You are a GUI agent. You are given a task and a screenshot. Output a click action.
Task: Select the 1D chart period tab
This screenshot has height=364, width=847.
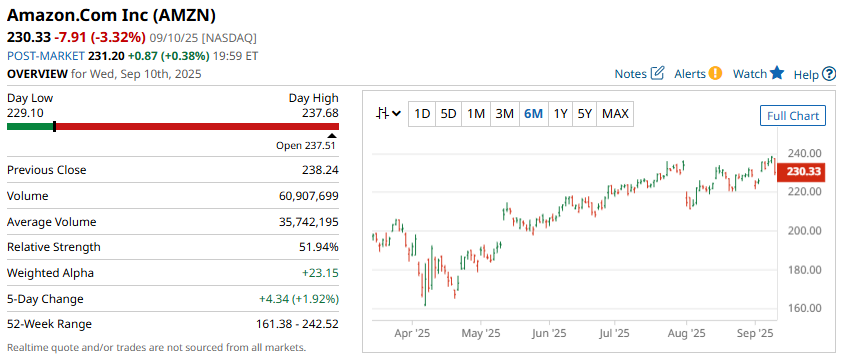click(421, 114)
